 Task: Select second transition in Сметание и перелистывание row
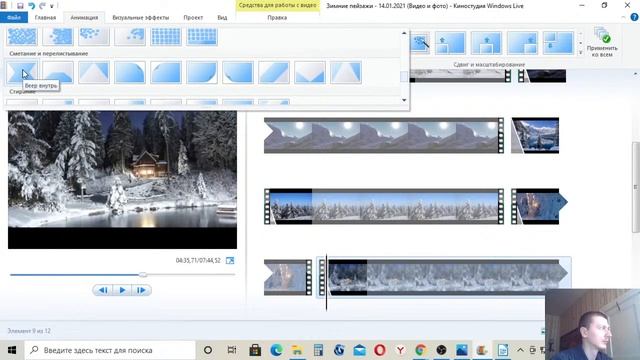58,72
